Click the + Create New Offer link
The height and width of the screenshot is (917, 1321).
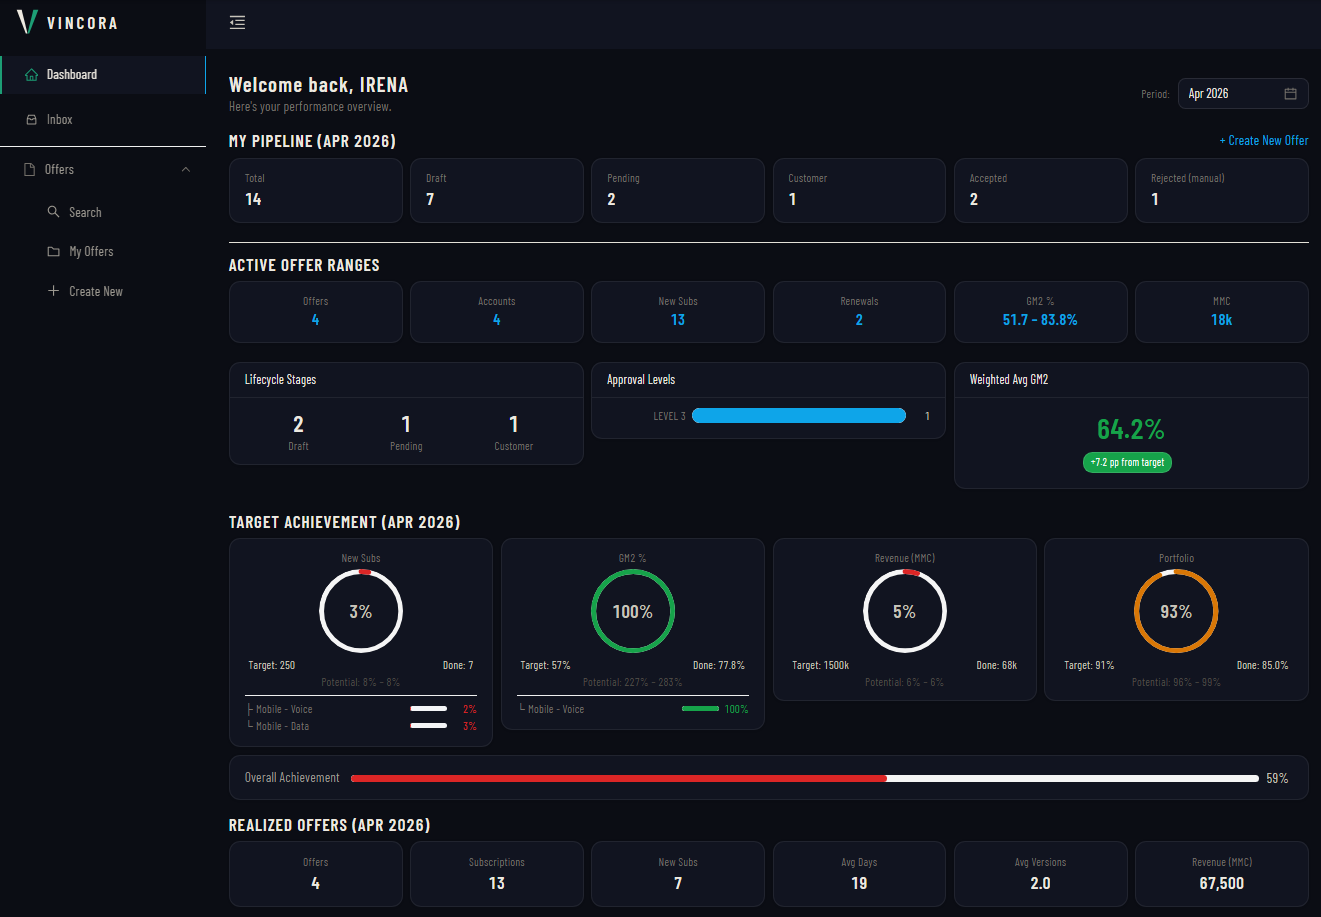pos(1264,141)
